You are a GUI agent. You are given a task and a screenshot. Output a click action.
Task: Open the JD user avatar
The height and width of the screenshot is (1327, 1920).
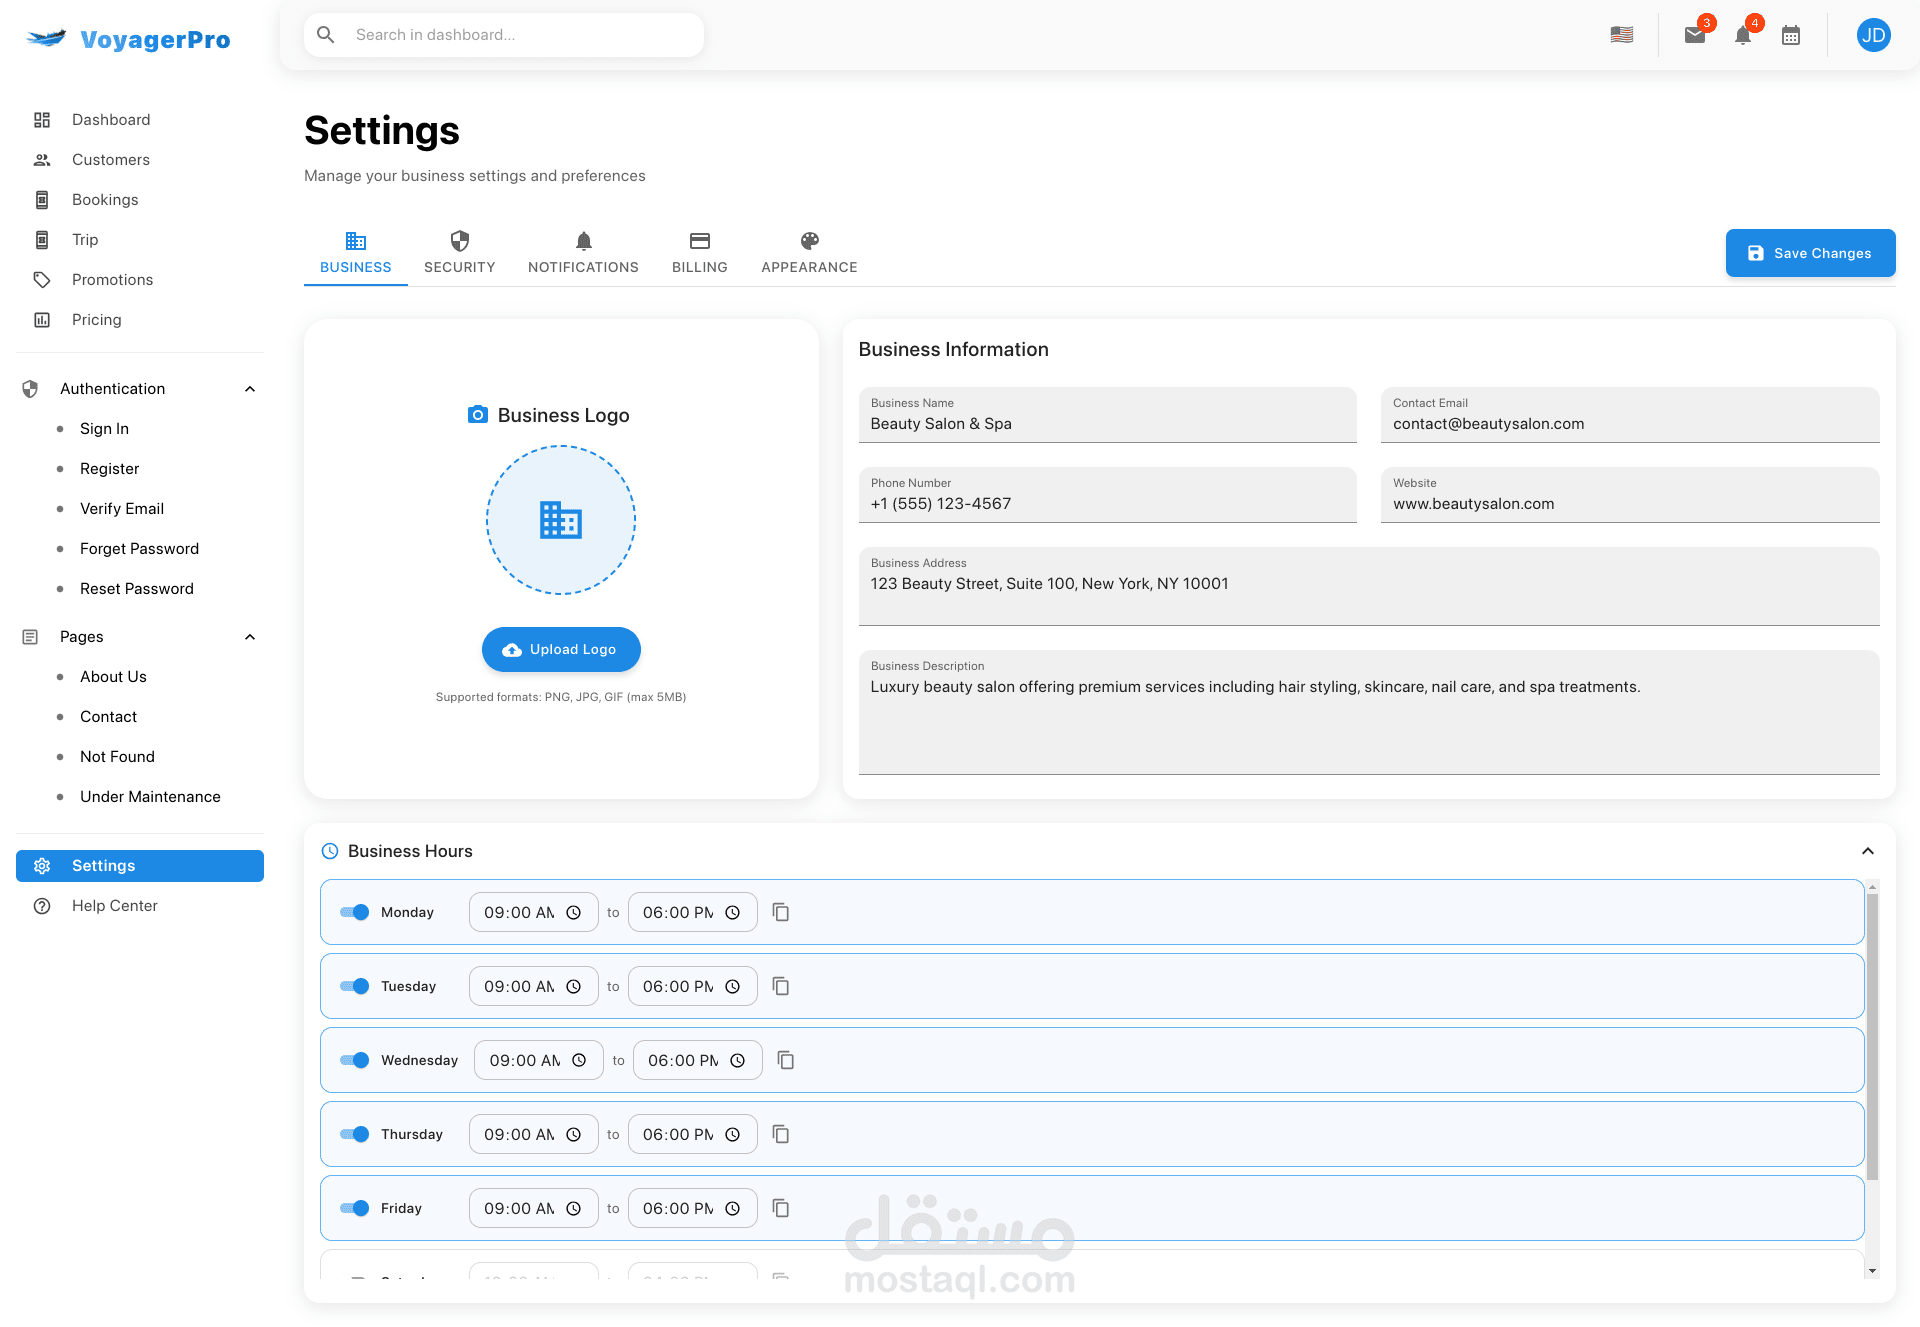point(1873,36)
